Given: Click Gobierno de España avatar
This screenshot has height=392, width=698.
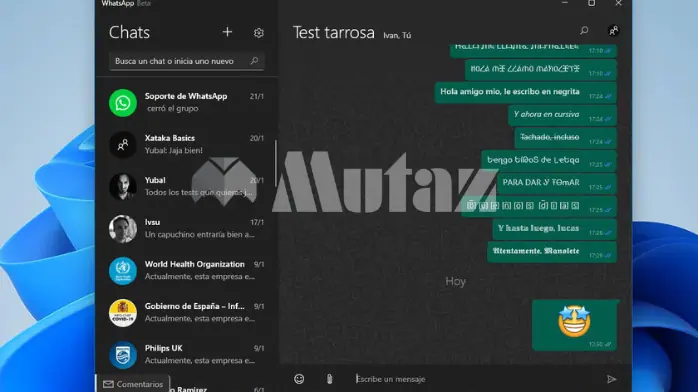Looking at the screenshot, I should point(123,313).
